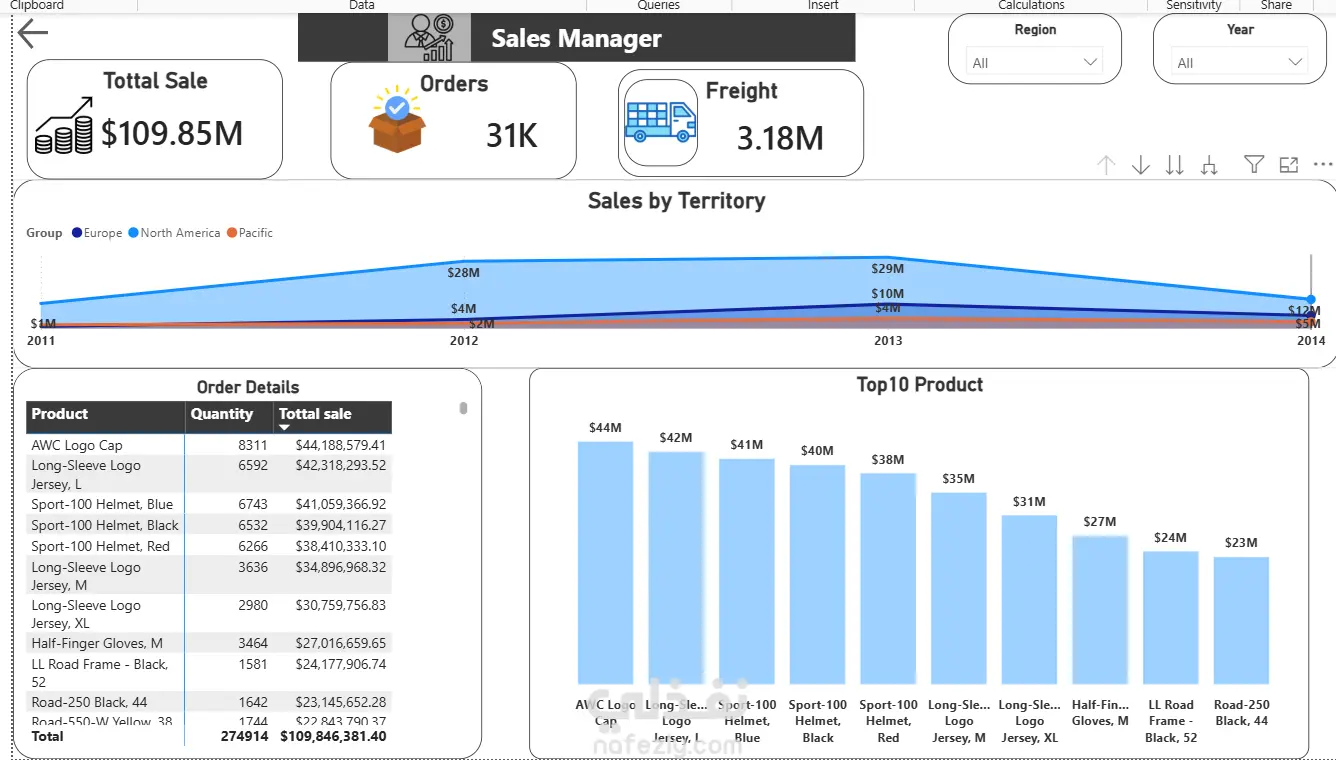The width and height of the screenshot is (1336, 760).
Task: Click the drill up arrow icon
Action: click(x=1106, y=165)
